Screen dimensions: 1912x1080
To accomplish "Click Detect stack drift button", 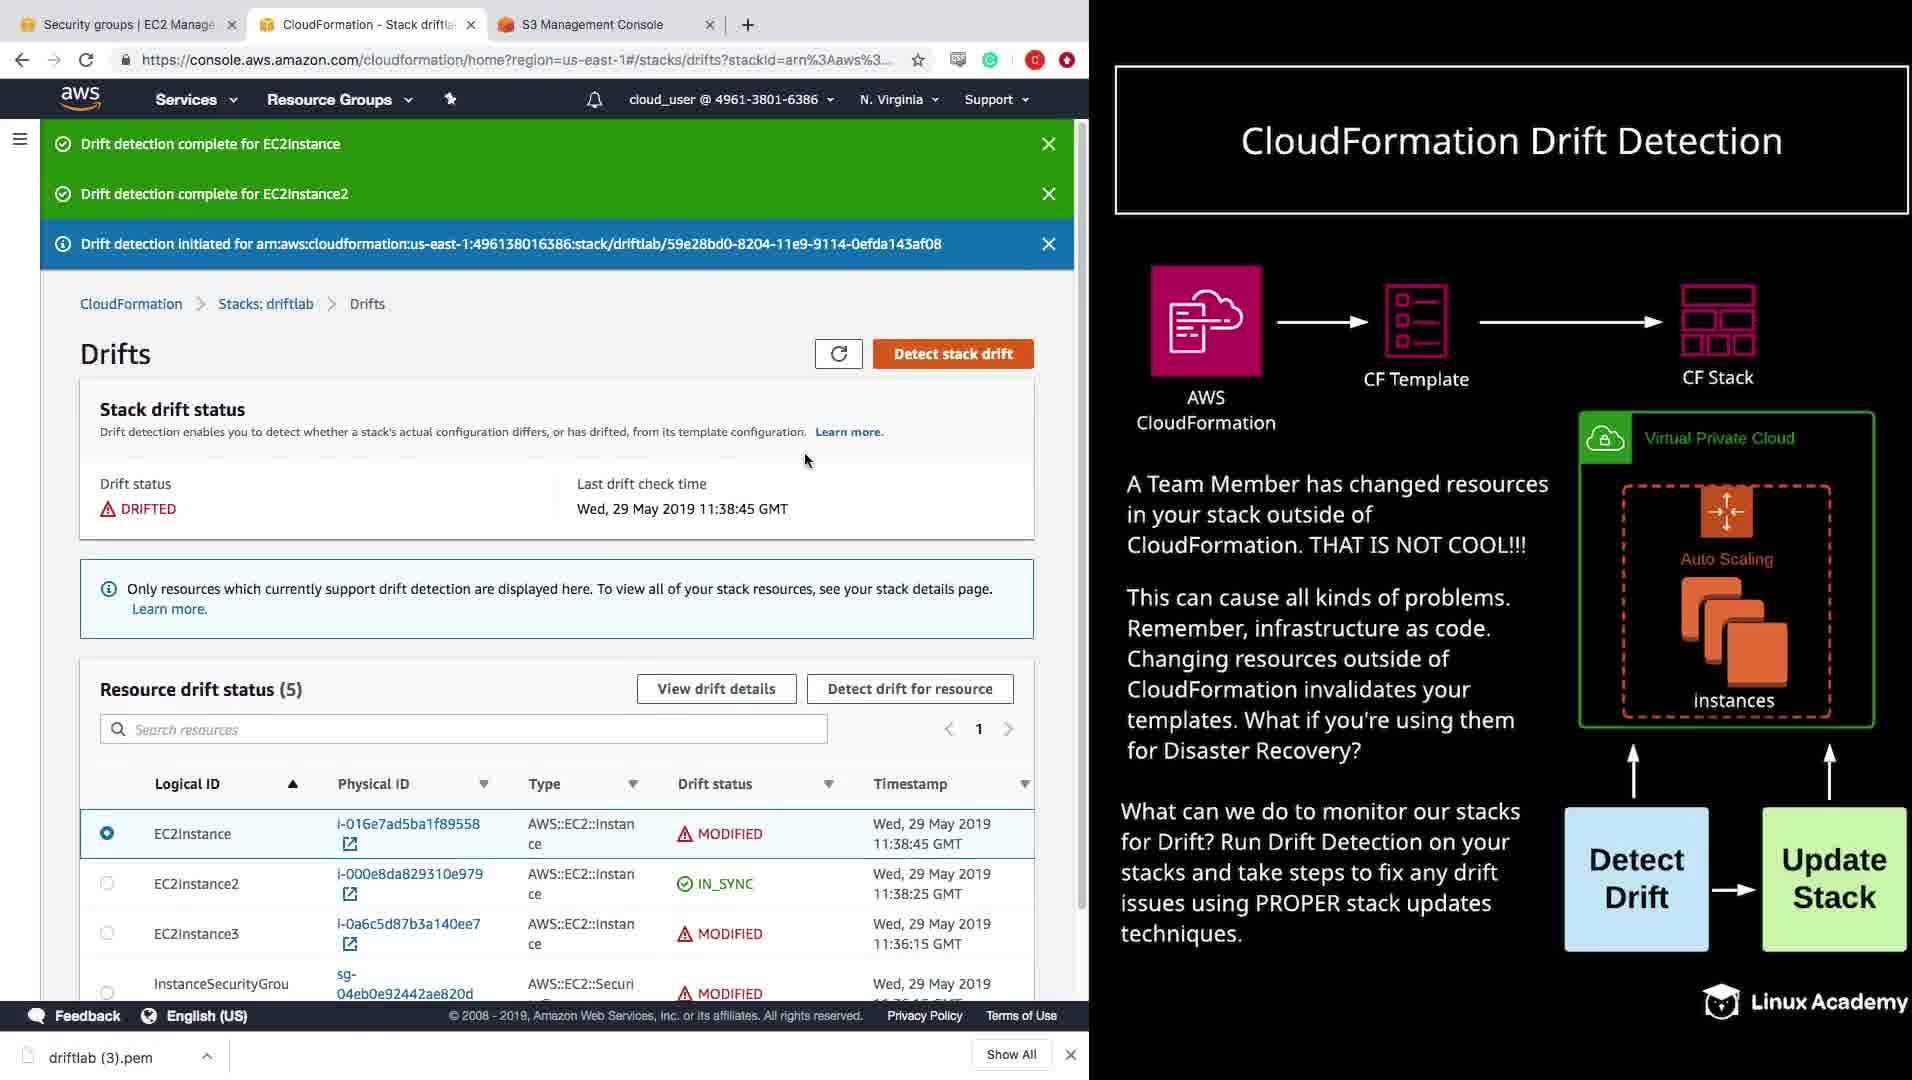I will click(x=953, y=354).
